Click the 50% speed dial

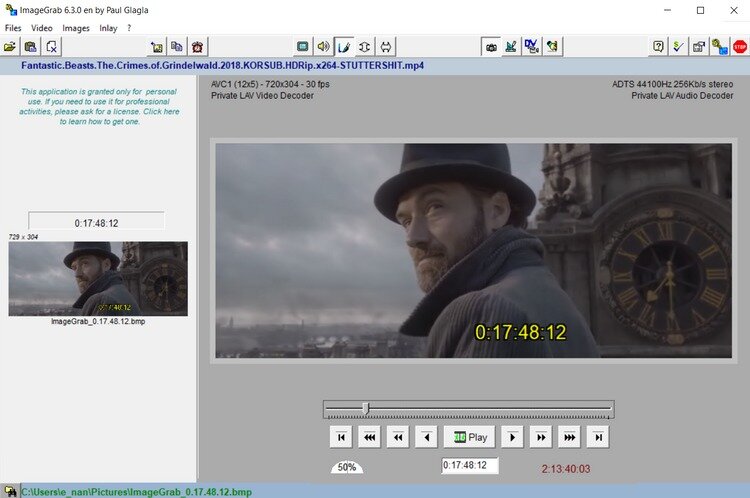347,467
